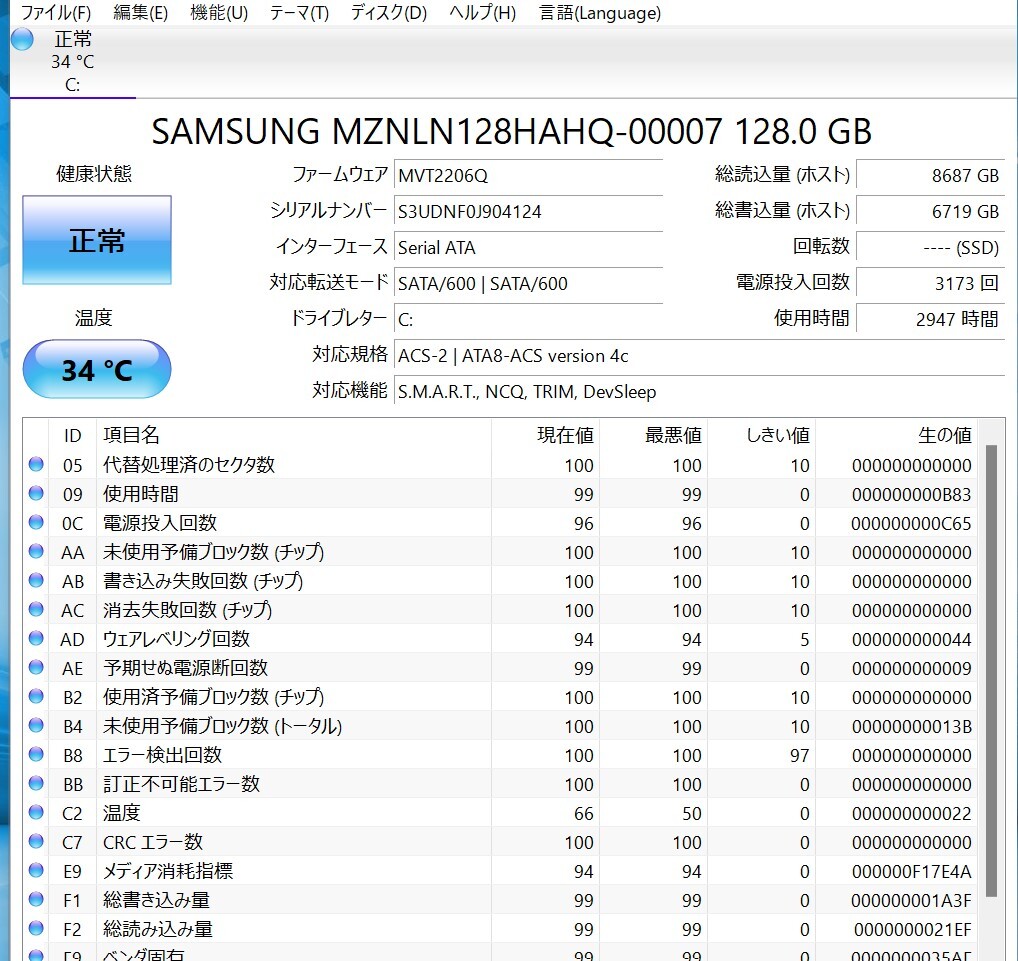Select raw value 00000000013B
The width and height of the screenshot is (1018, 961).
tap(912, 727)
